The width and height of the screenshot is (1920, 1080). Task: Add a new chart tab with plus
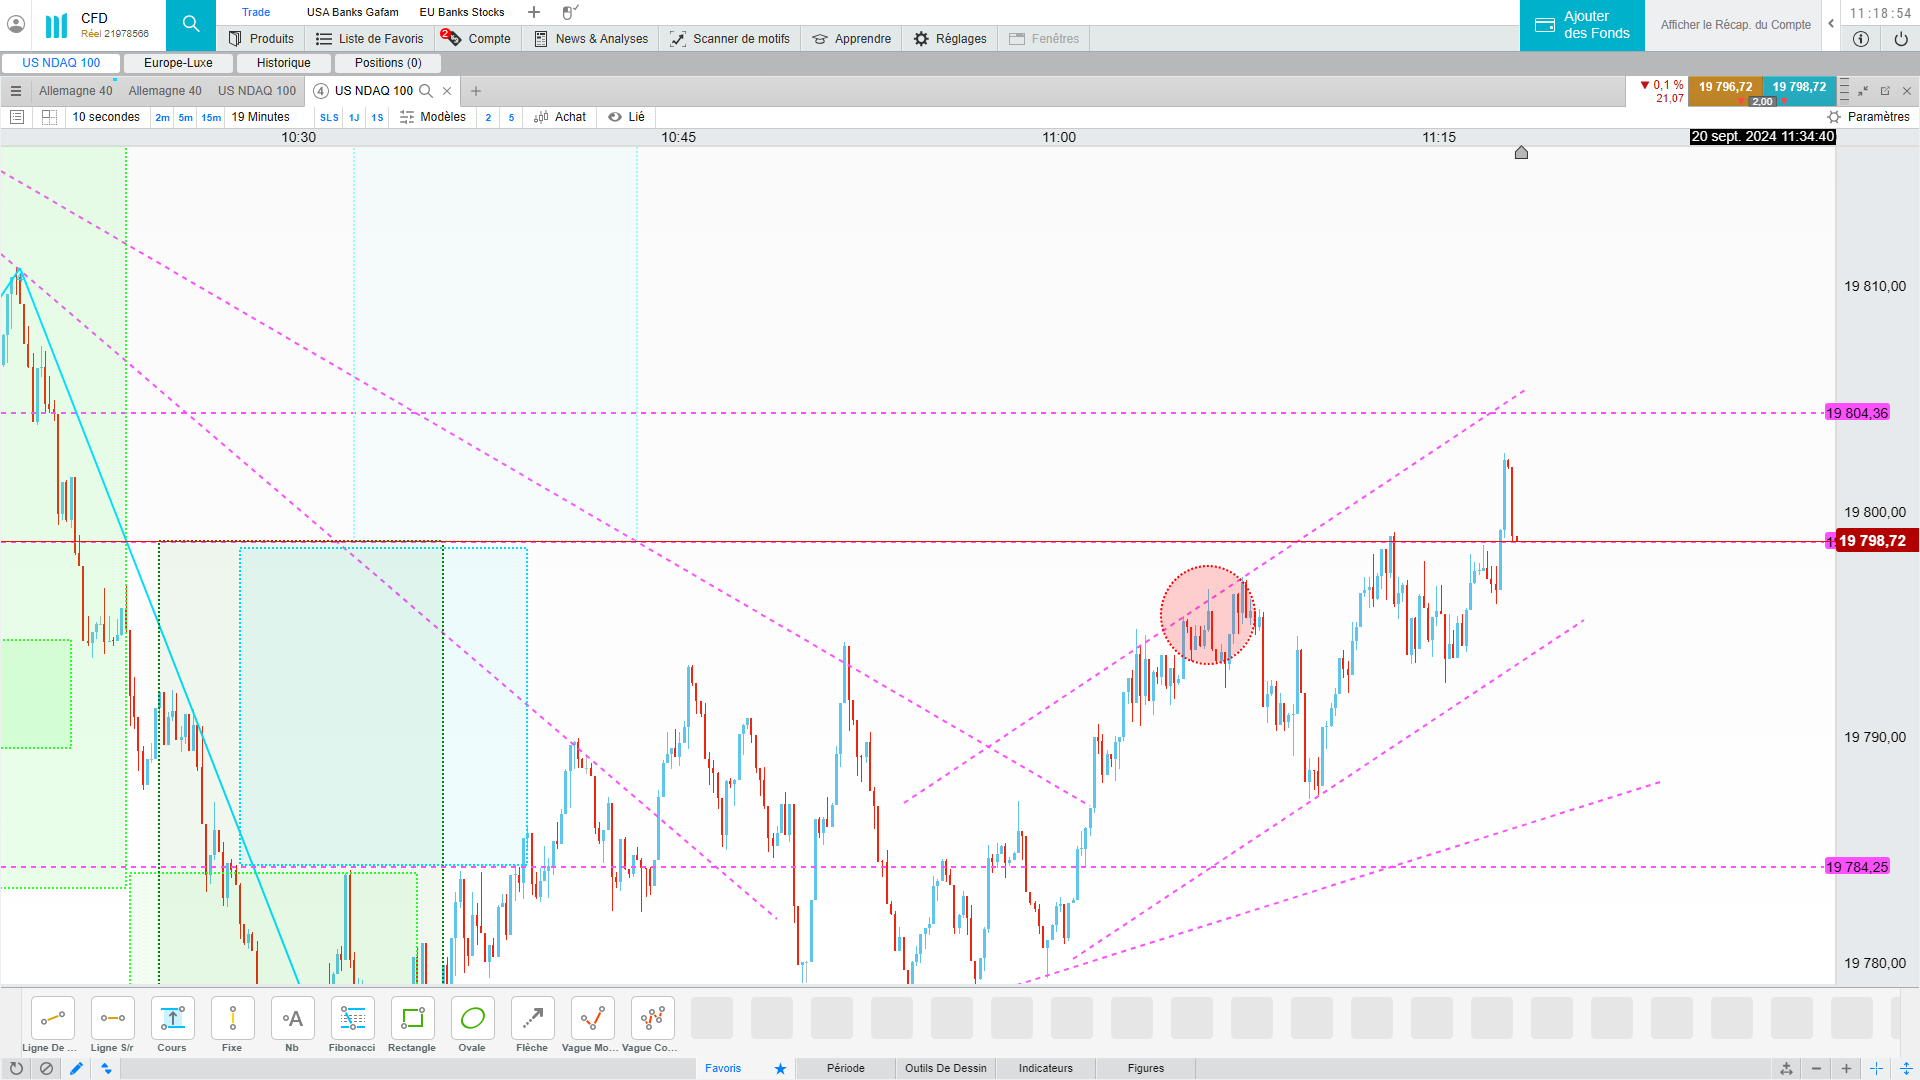click(476, 91)
